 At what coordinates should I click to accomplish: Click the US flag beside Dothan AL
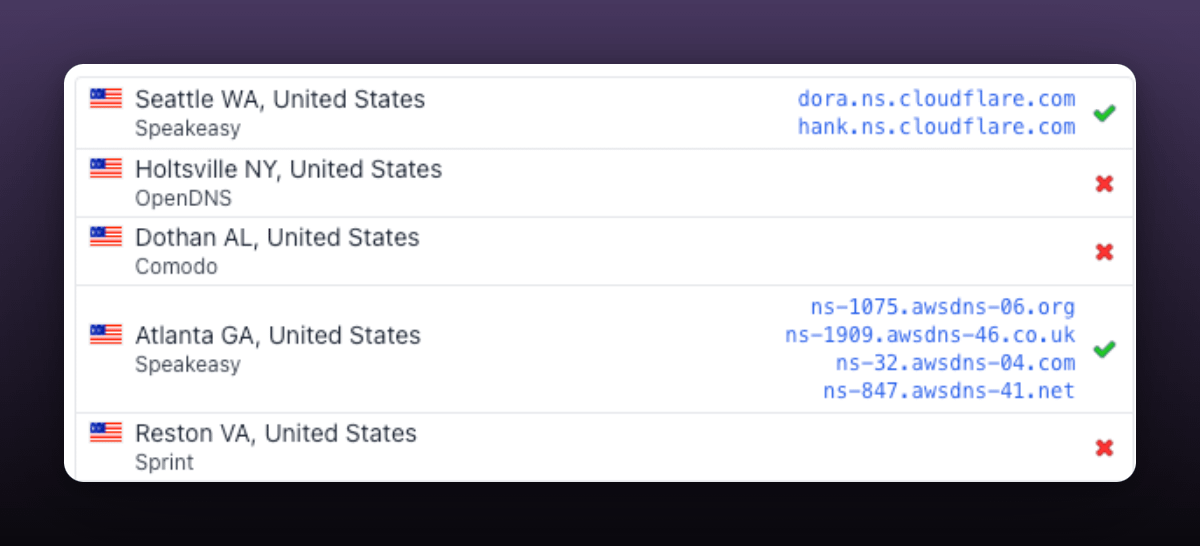click(106, 236)
